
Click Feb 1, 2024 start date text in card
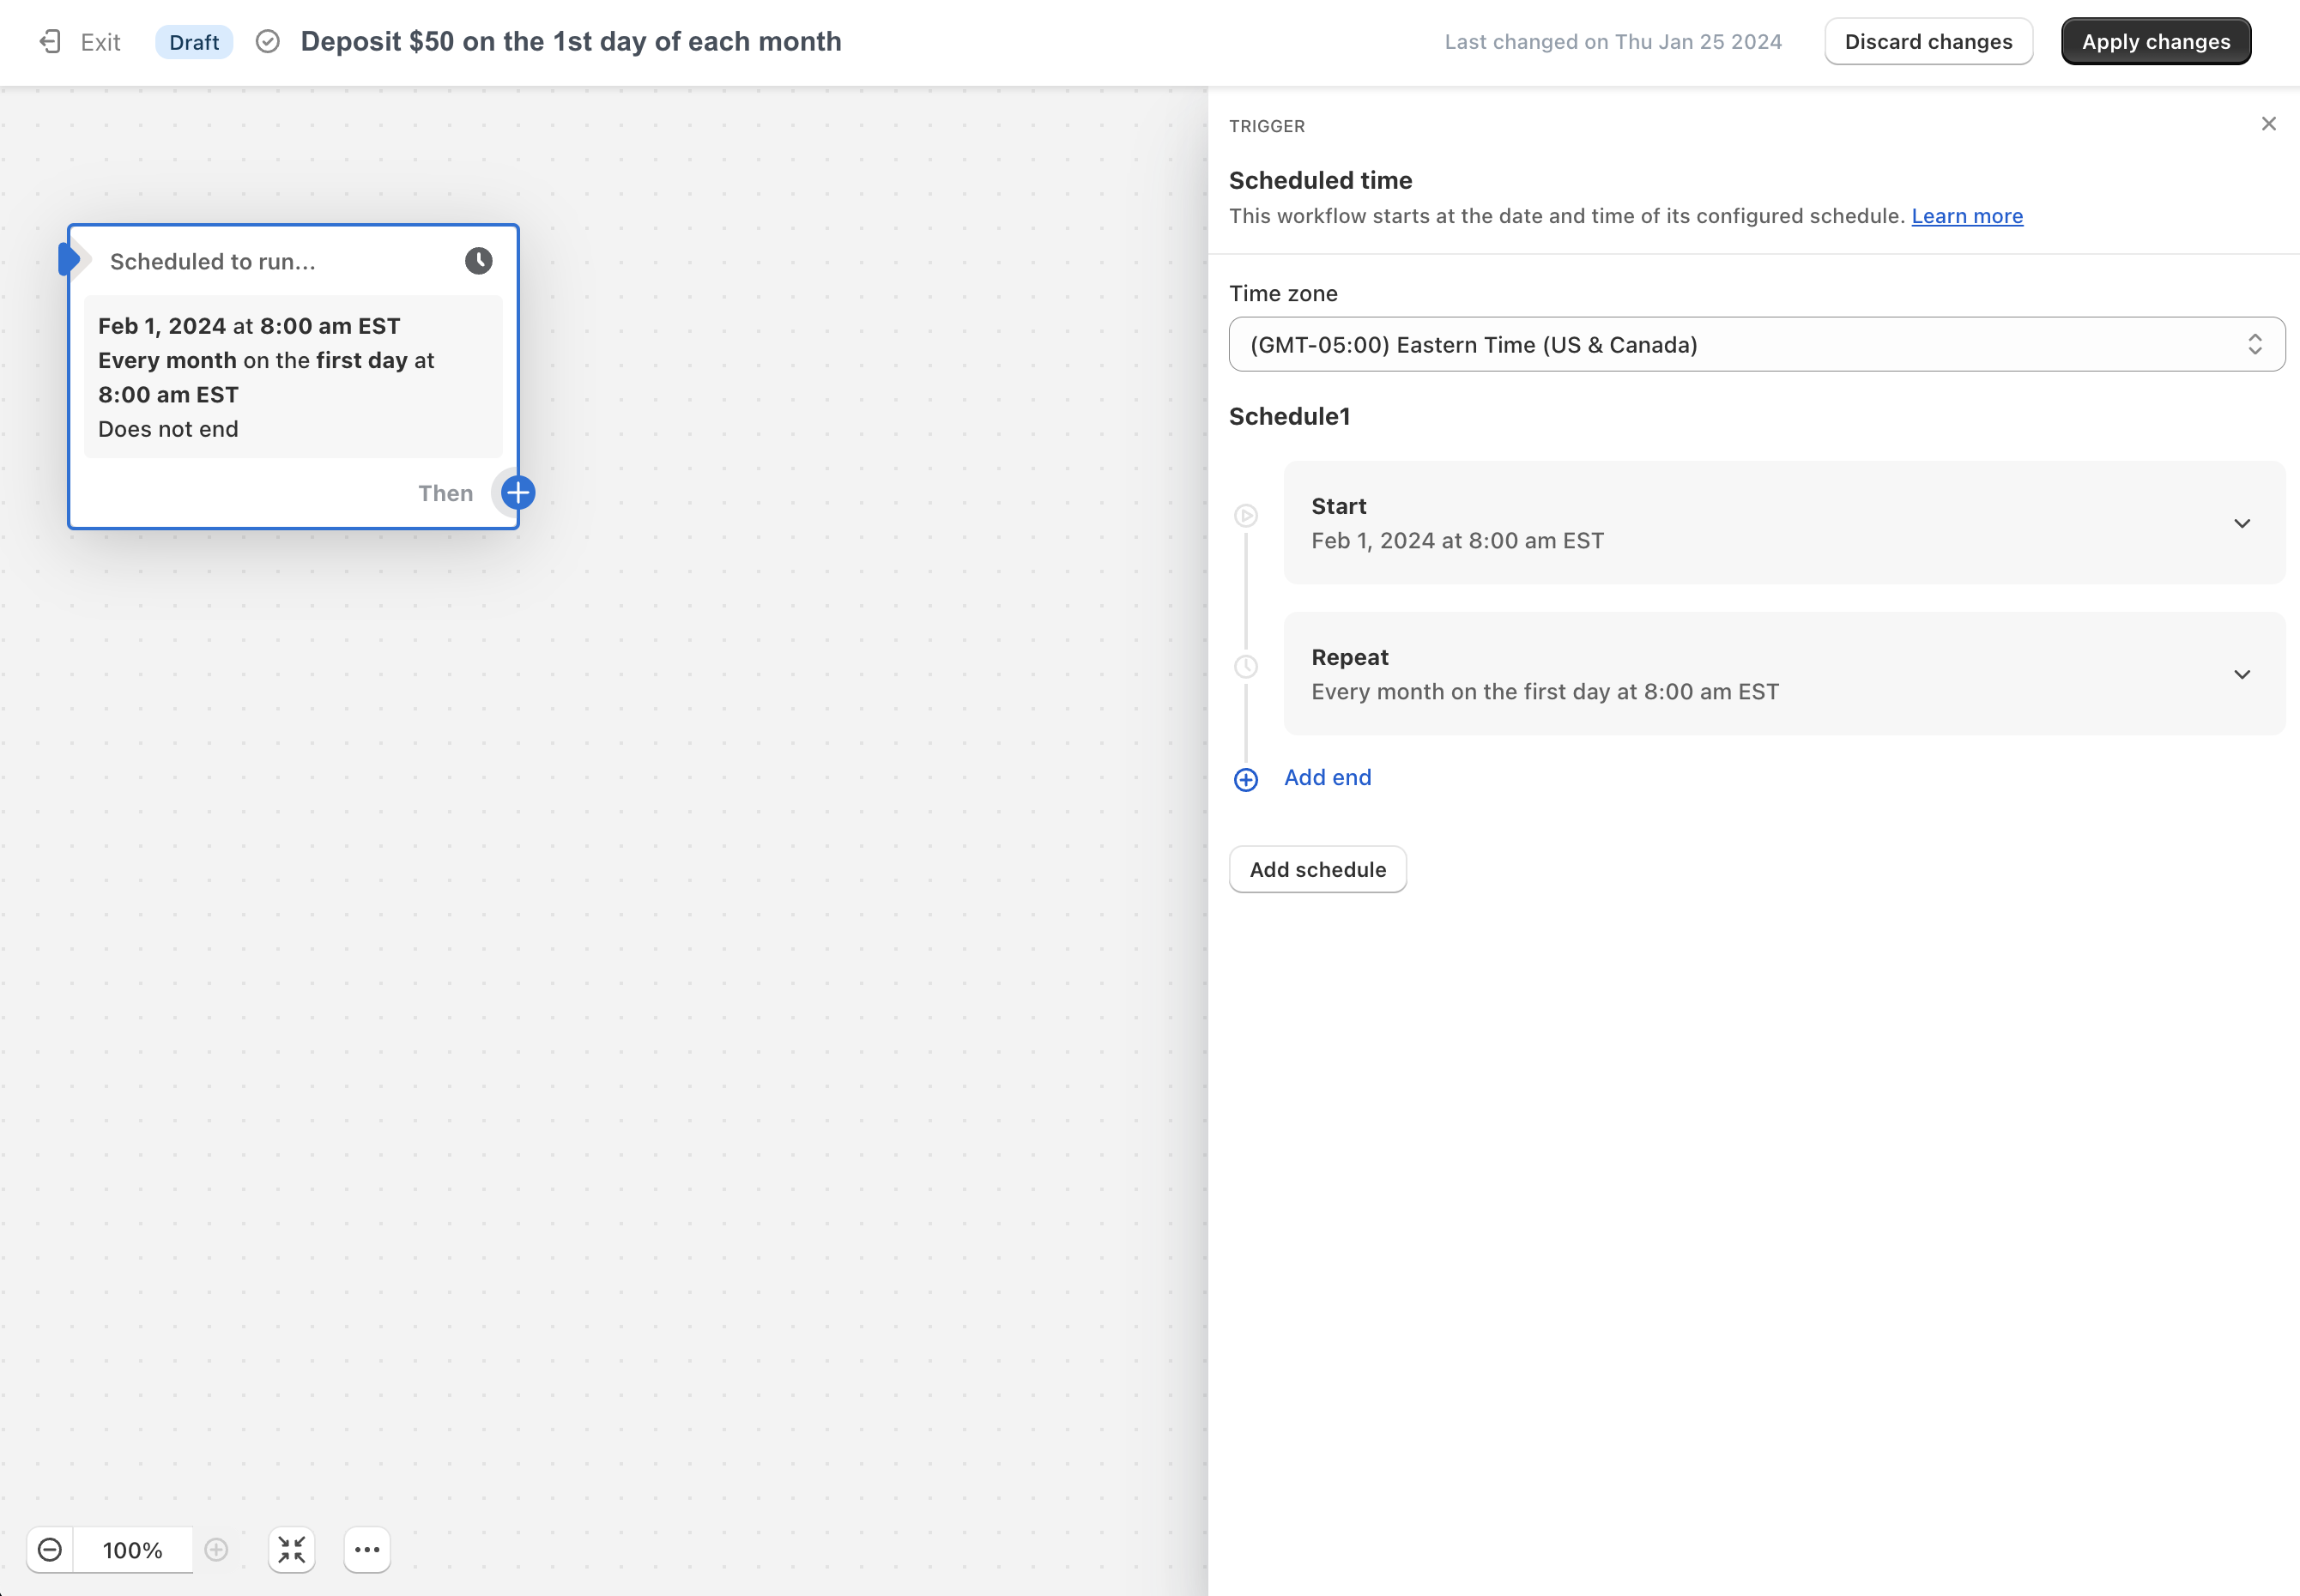162,326
